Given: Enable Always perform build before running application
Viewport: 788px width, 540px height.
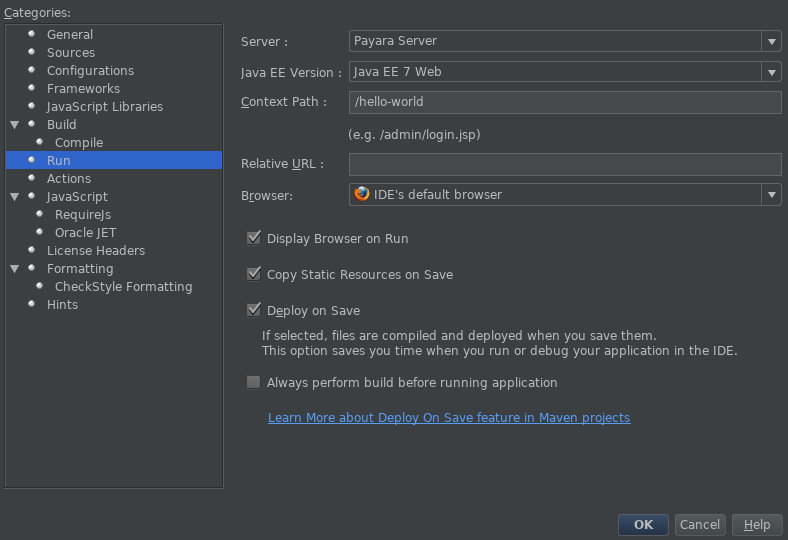Looking at the screenshot, I should [x=254, y=382].
